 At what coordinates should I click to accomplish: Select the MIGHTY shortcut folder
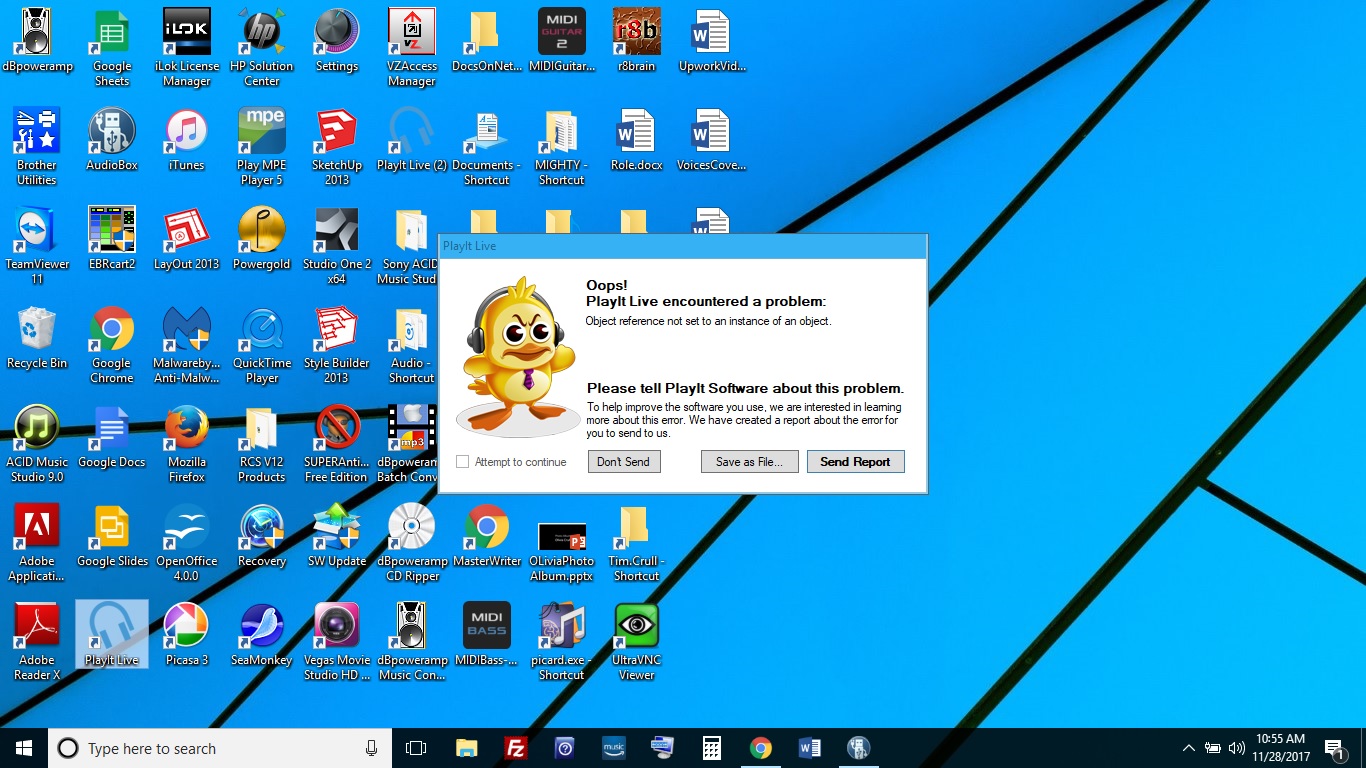[562, 147]
